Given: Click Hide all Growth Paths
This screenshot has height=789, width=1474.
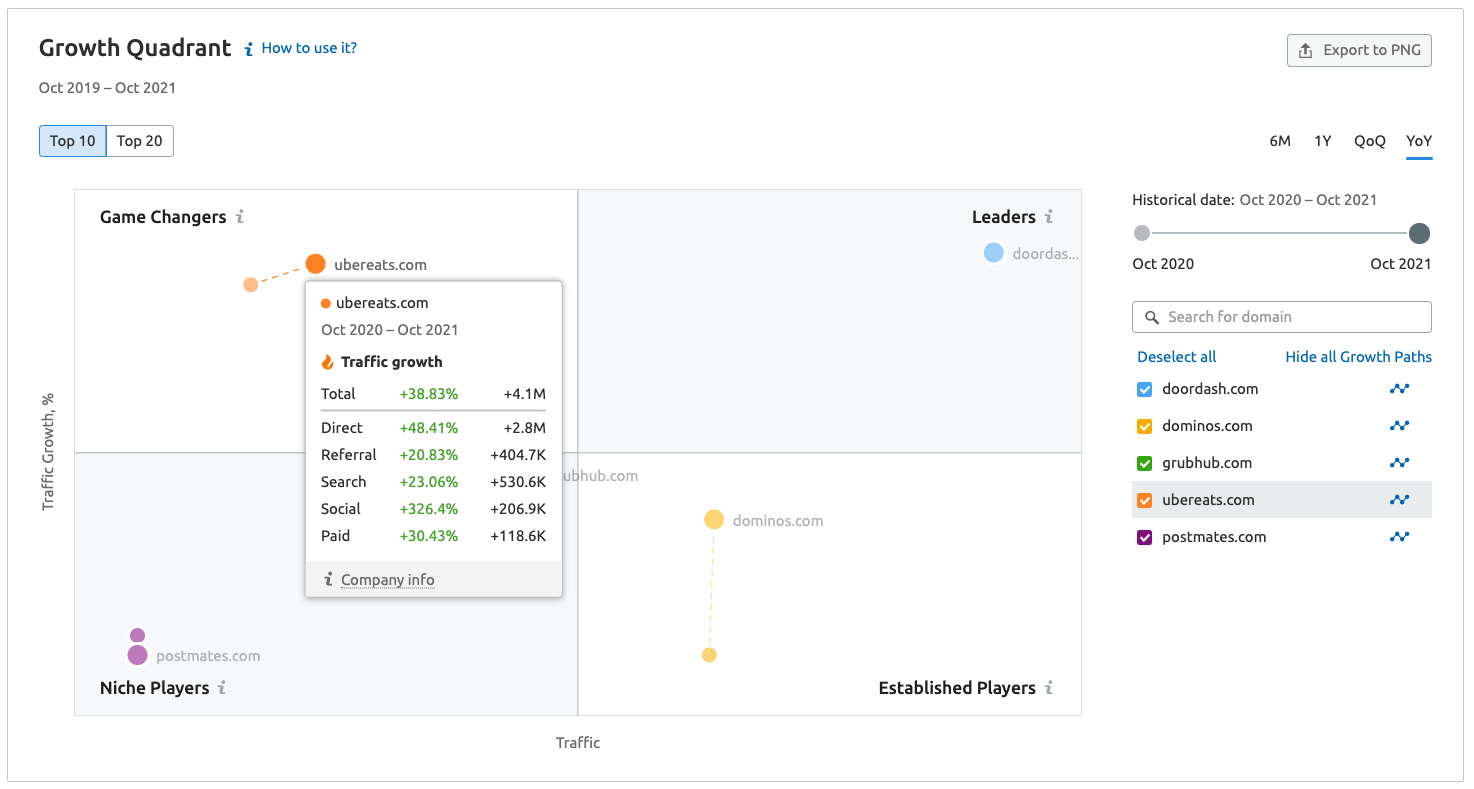Looking at the screenshot, I should tap(1359, 357).
